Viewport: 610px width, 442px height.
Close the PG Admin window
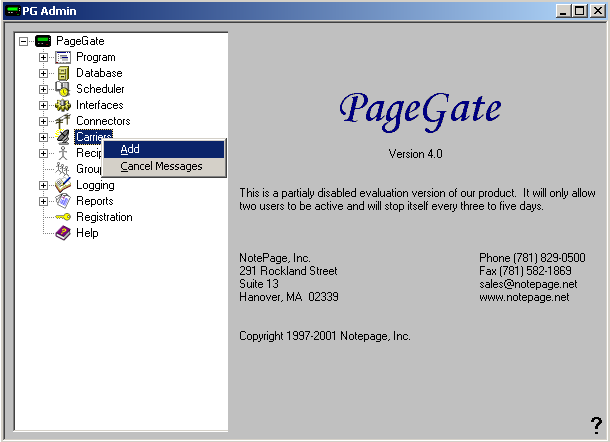pyautogui.click(x=598, y=11)
